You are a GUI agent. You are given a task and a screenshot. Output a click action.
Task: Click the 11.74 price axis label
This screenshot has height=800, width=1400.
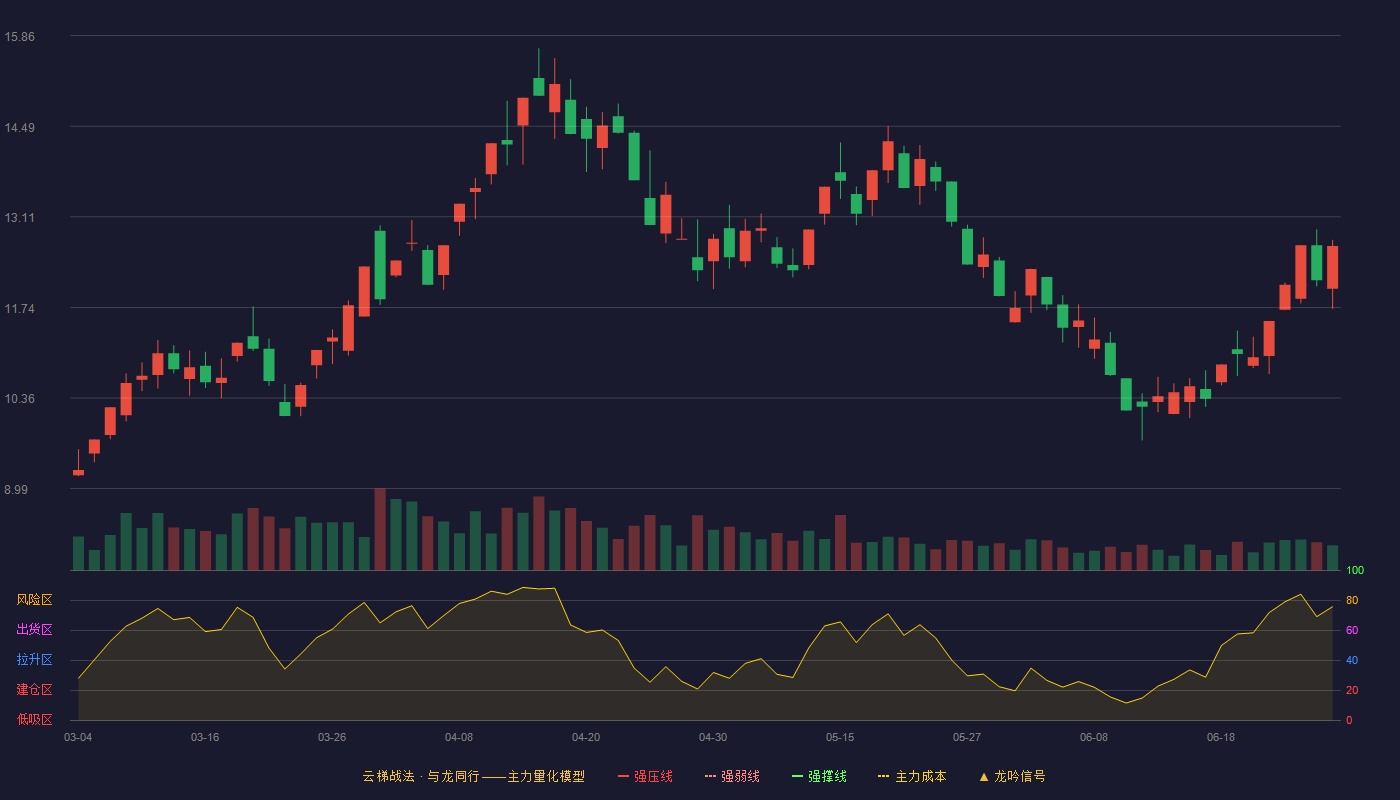[19, 309]
